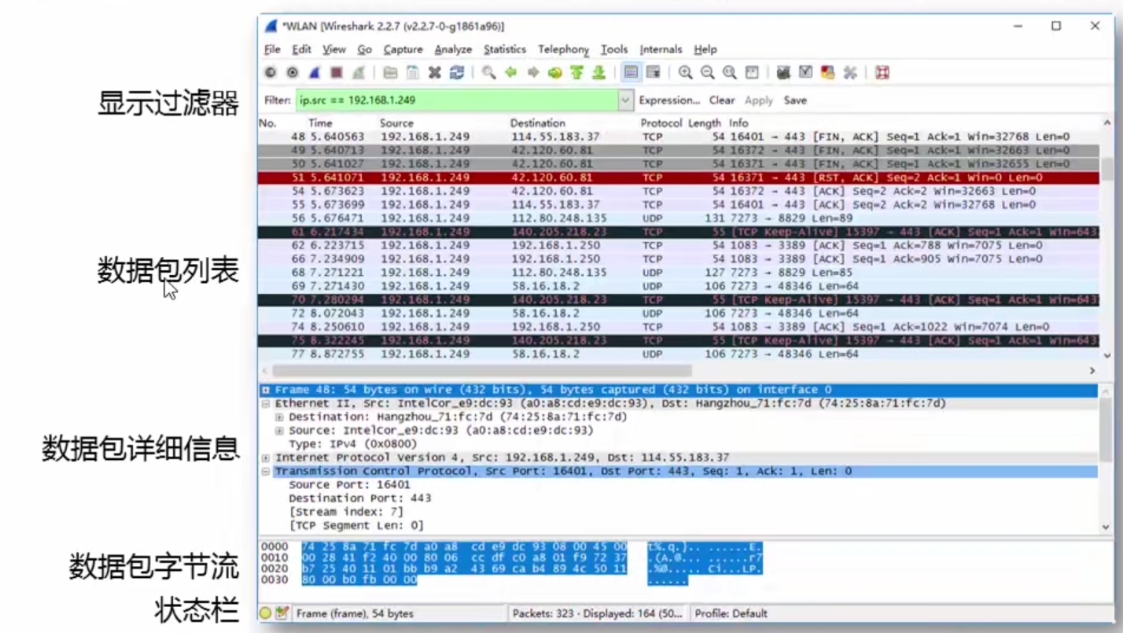Image resolution: width=1123 pixels, height=633 pixels.
Task: Restart the running live capture icon
Action: coord(359,72)
